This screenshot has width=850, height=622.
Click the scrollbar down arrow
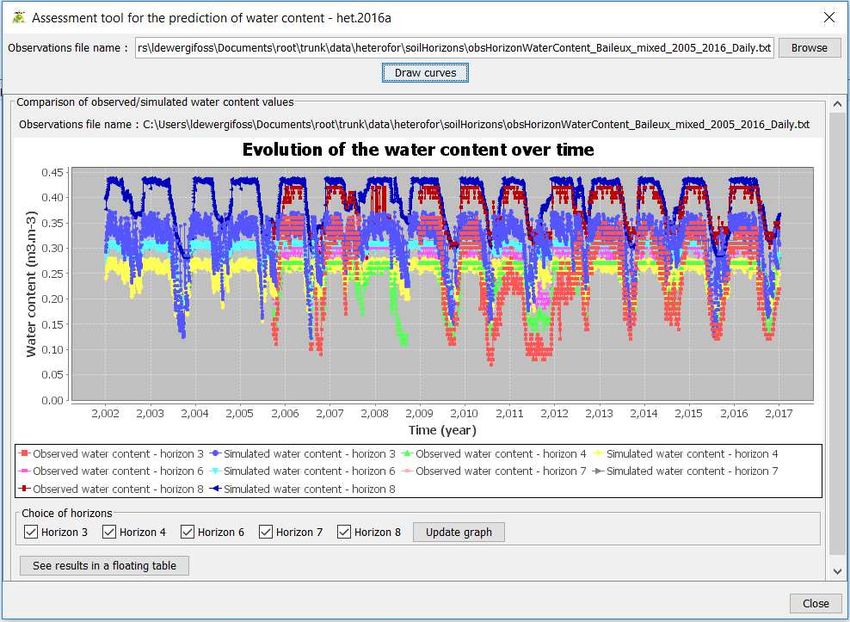coord(837,572)
